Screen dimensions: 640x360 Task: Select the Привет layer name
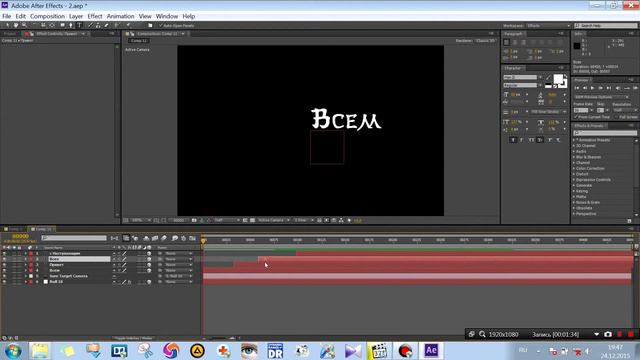point(56,264)
